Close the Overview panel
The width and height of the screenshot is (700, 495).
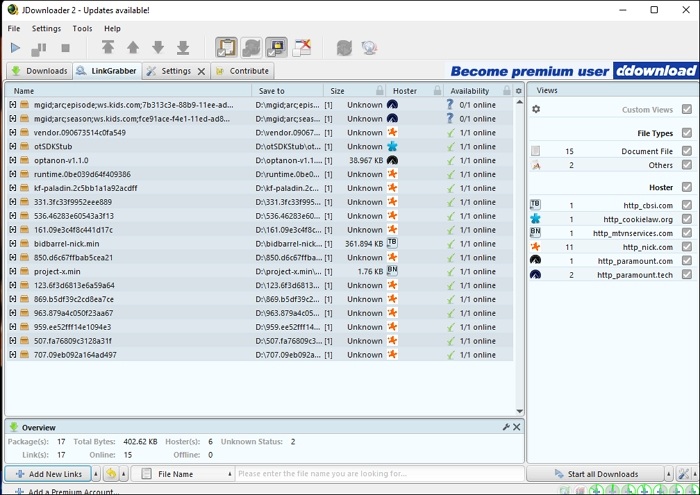pos(517,427)
